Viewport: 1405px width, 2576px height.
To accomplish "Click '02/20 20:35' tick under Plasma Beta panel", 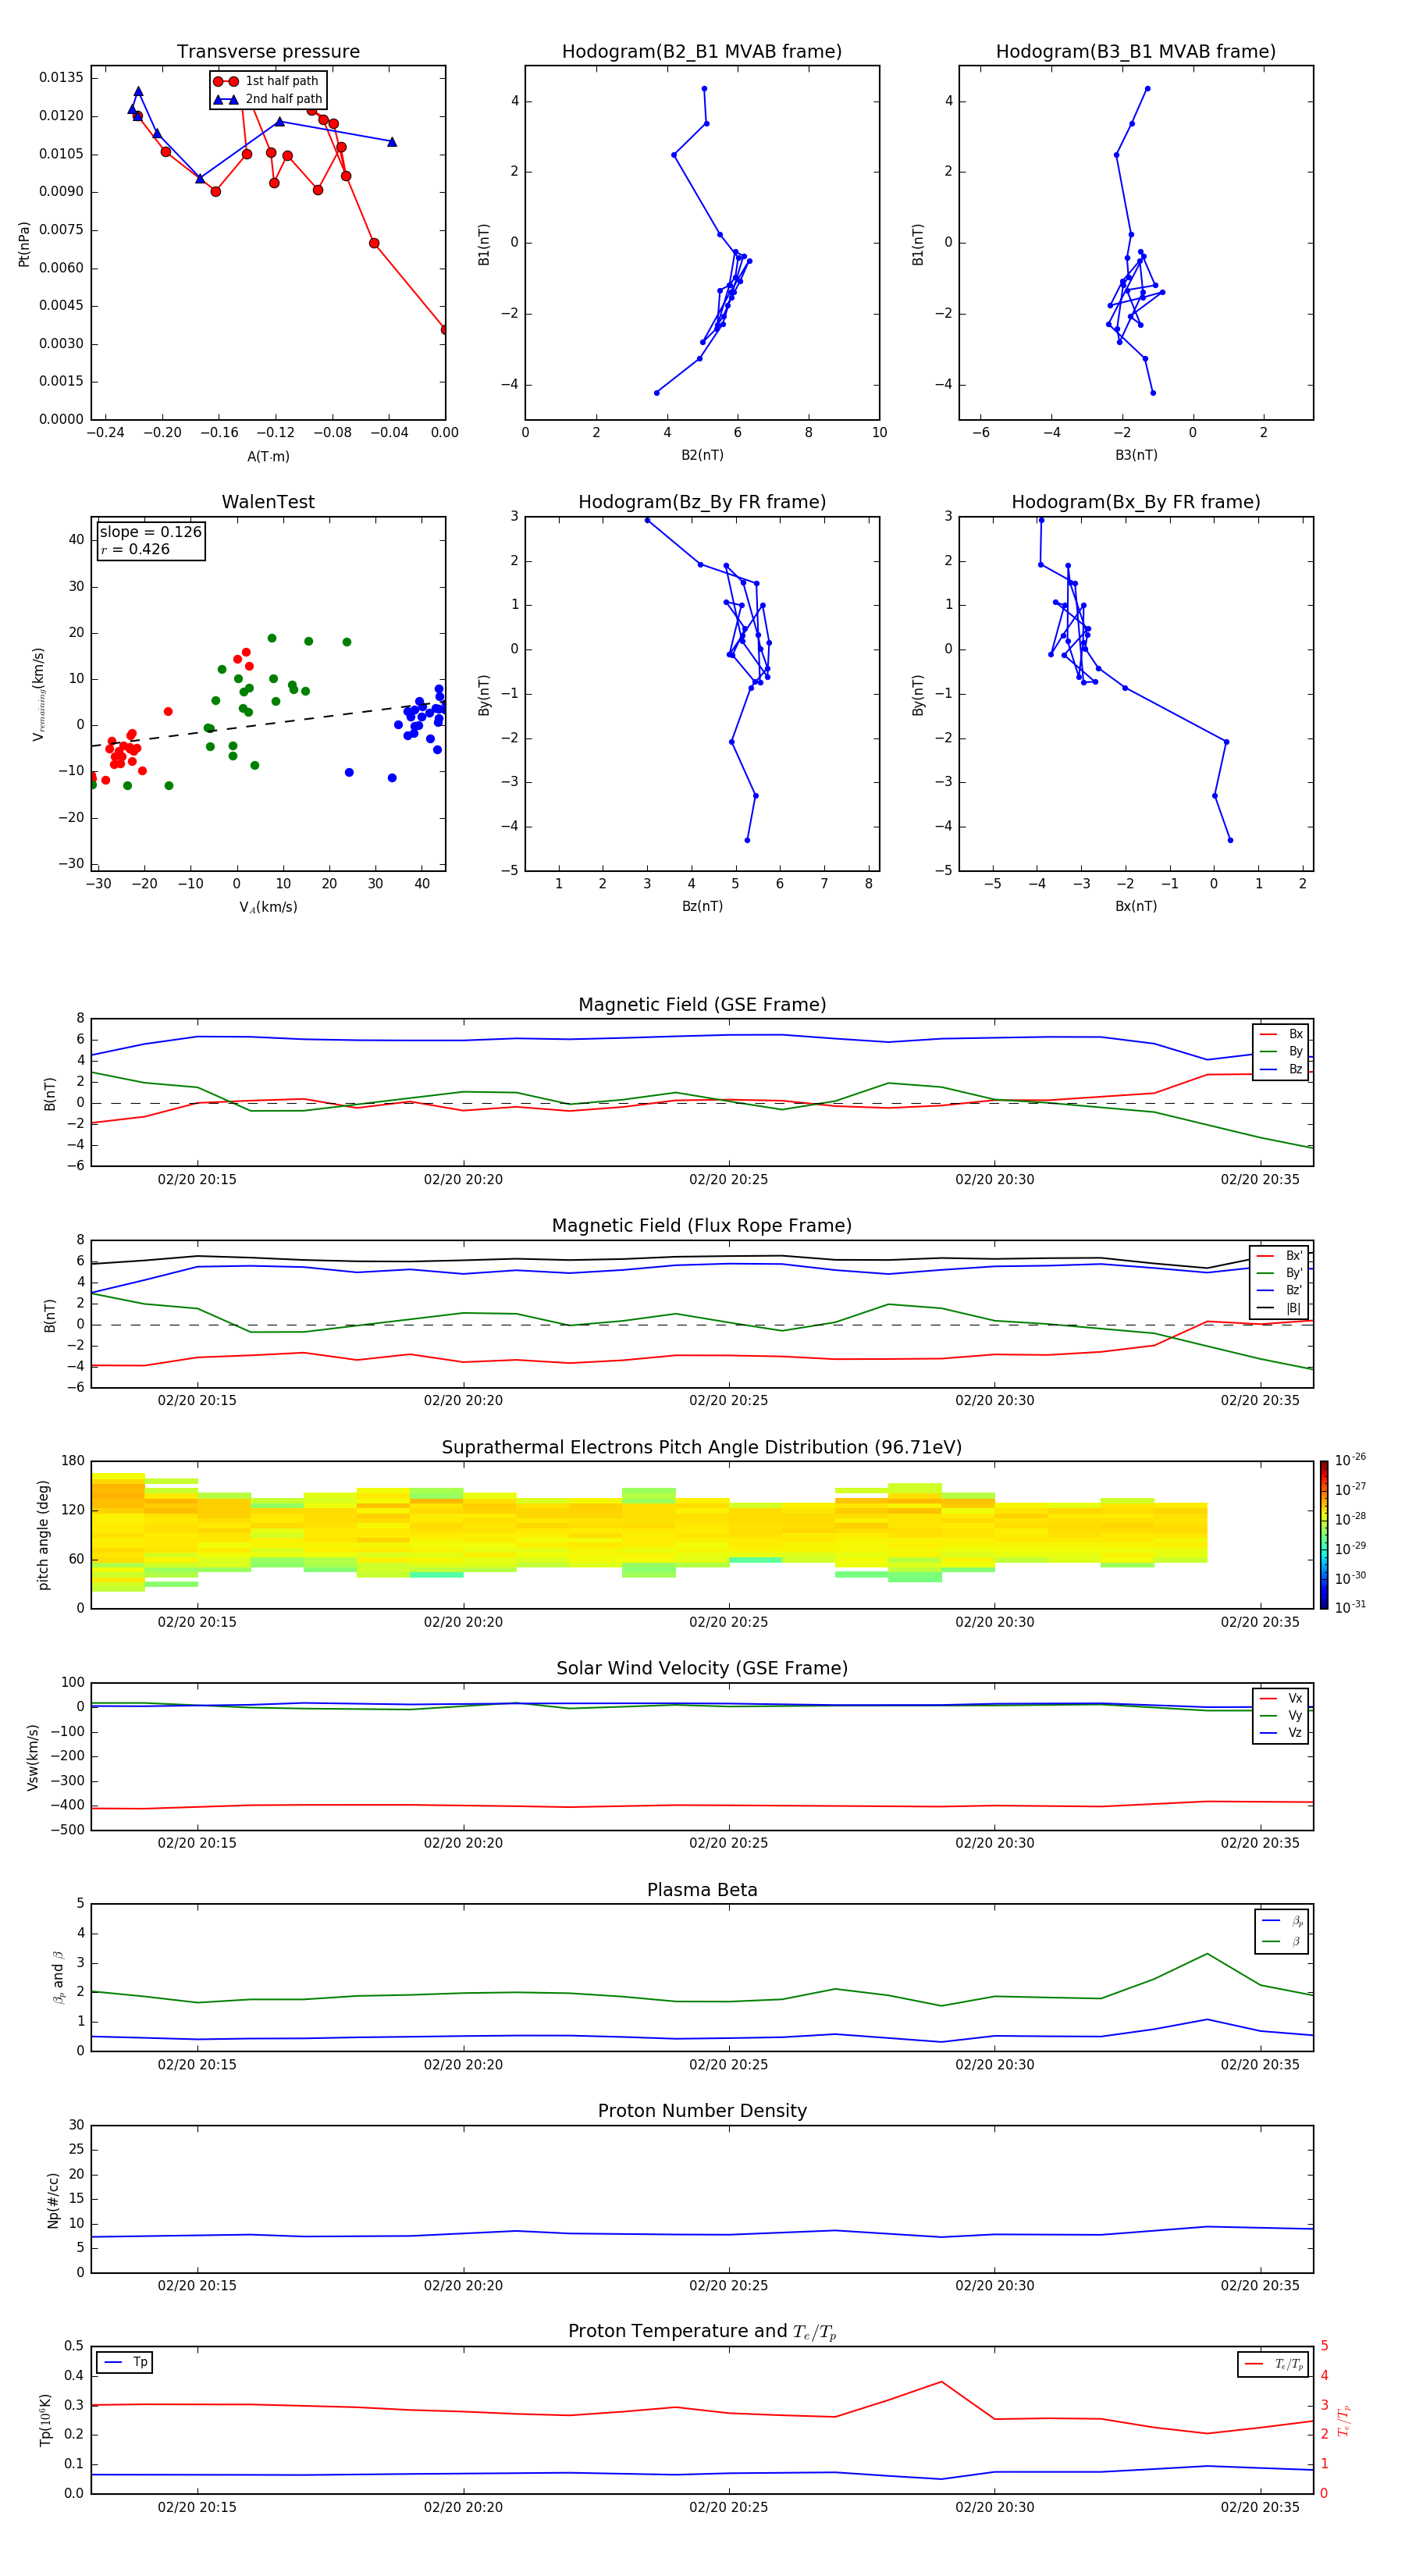I will (1260, 2064).
